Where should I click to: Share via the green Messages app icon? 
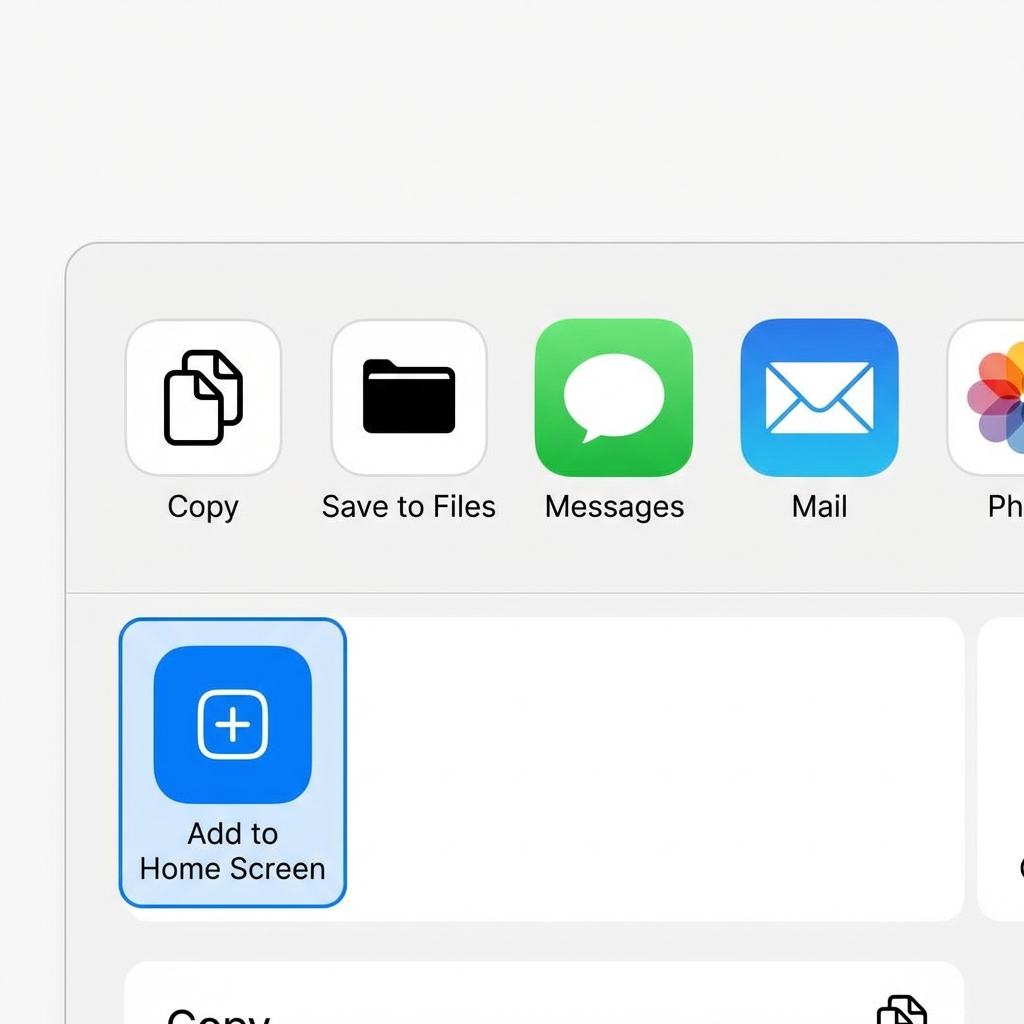tap(614, 397)
